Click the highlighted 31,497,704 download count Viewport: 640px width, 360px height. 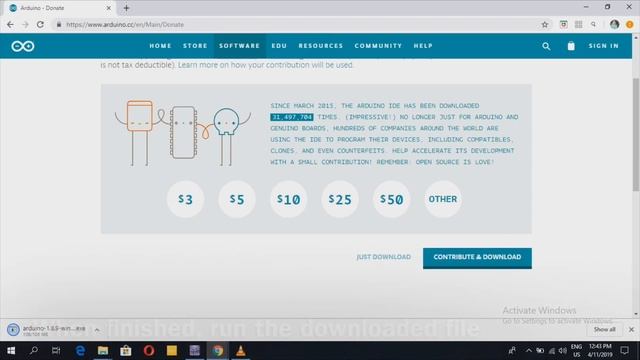[292, 117]
